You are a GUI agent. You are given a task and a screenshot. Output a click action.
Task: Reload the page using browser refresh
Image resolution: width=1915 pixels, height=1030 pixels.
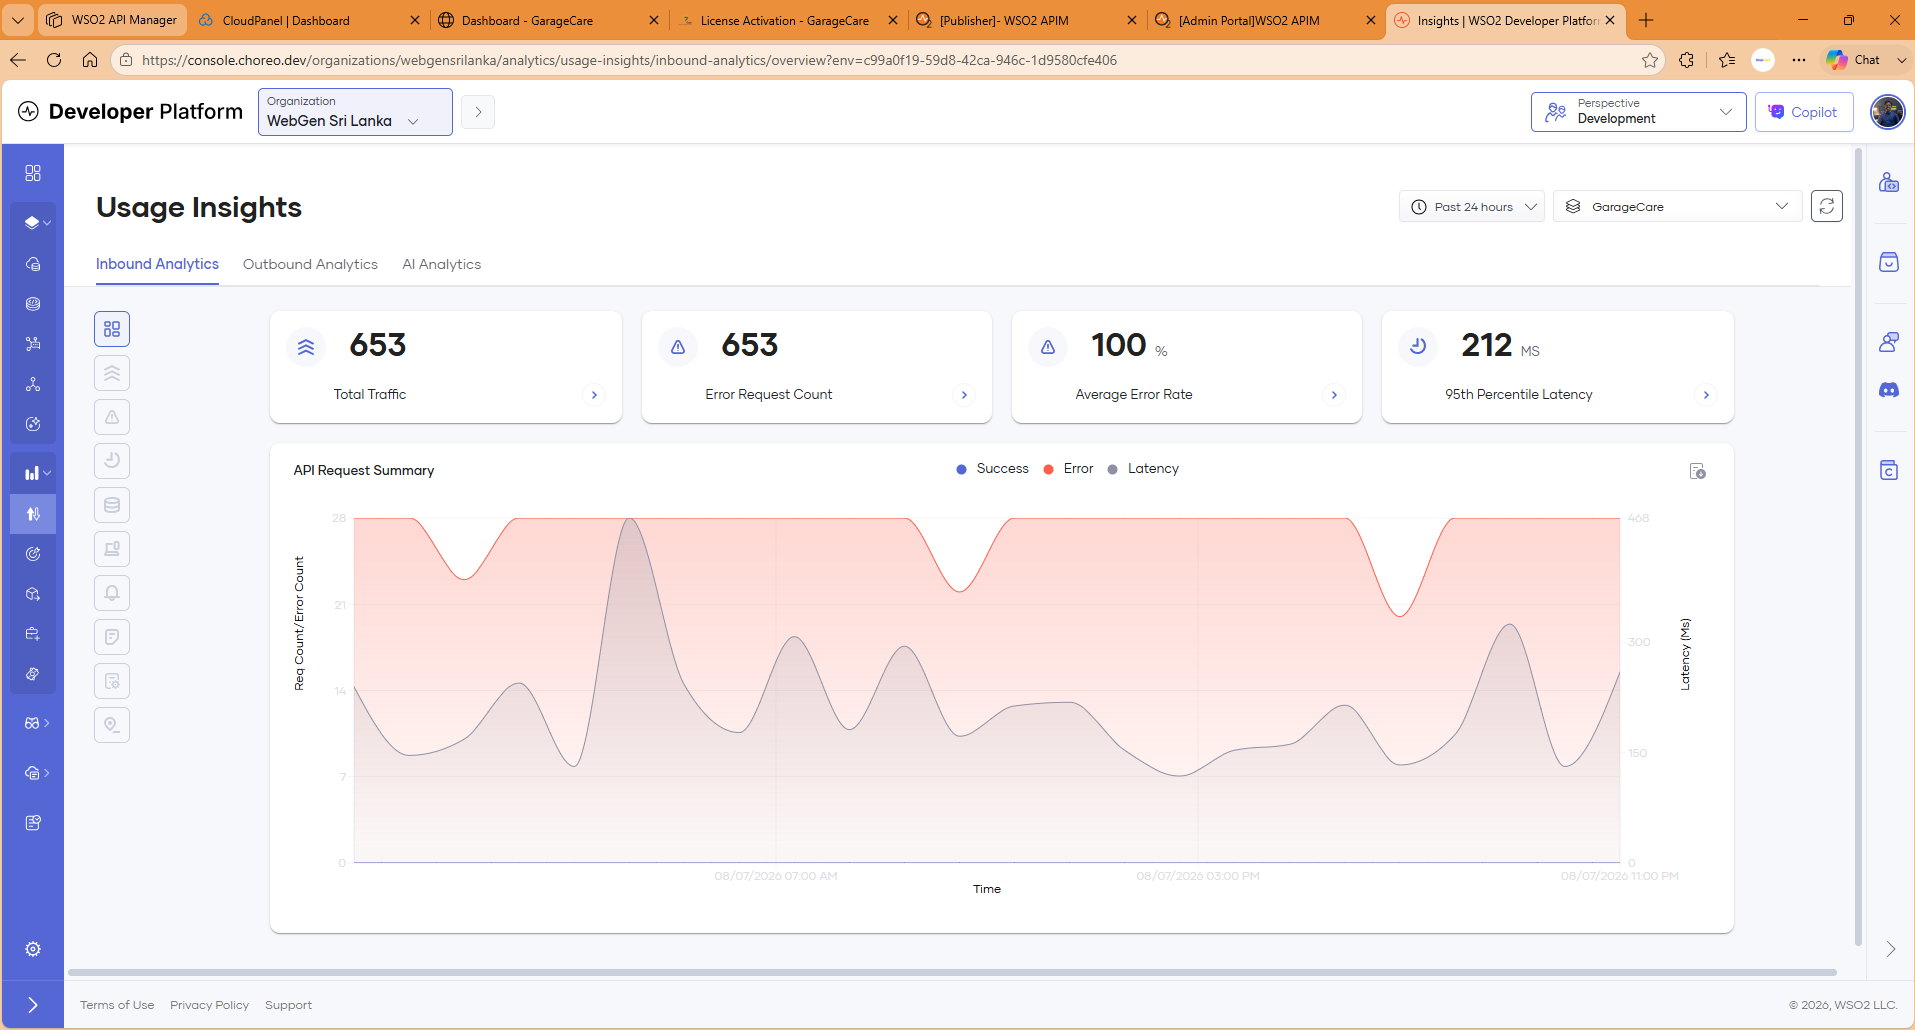[x=54, y=60]
